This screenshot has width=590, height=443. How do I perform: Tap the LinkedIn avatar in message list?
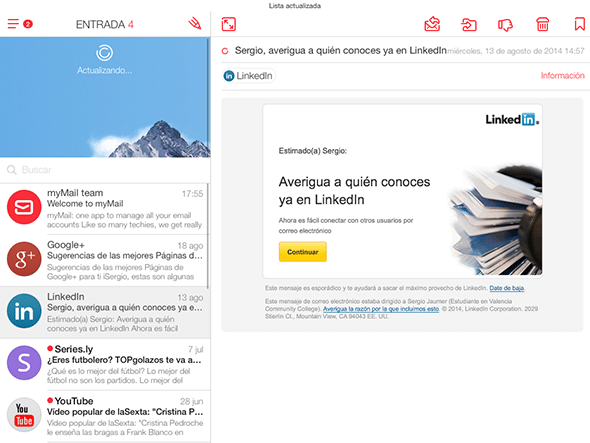click(x=24, y=311)
